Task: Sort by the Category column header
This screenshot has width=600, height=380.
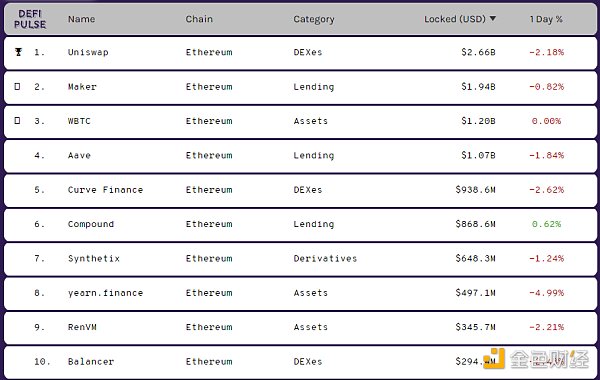Action: coord(314,20)
